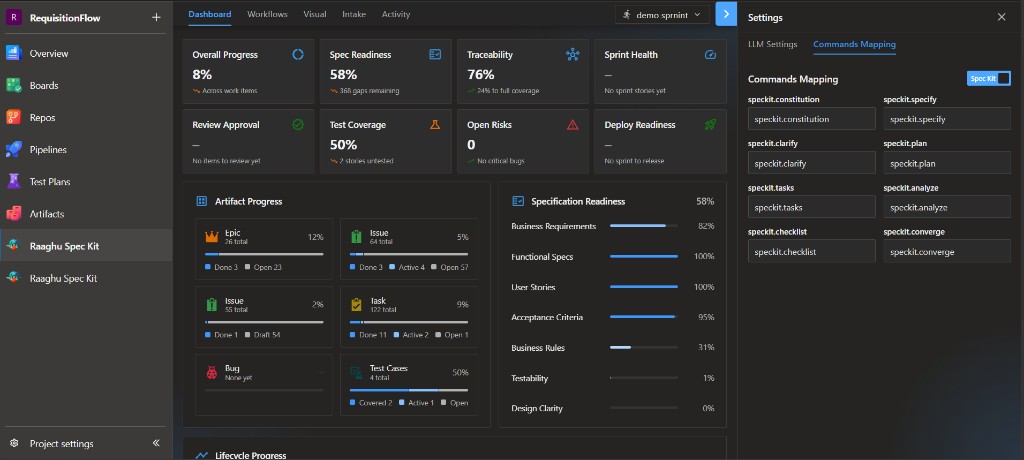The height and width of the screenshot is (460, 1024).
Task: Edit the speckit.specify input field
Action: (947, 119)
